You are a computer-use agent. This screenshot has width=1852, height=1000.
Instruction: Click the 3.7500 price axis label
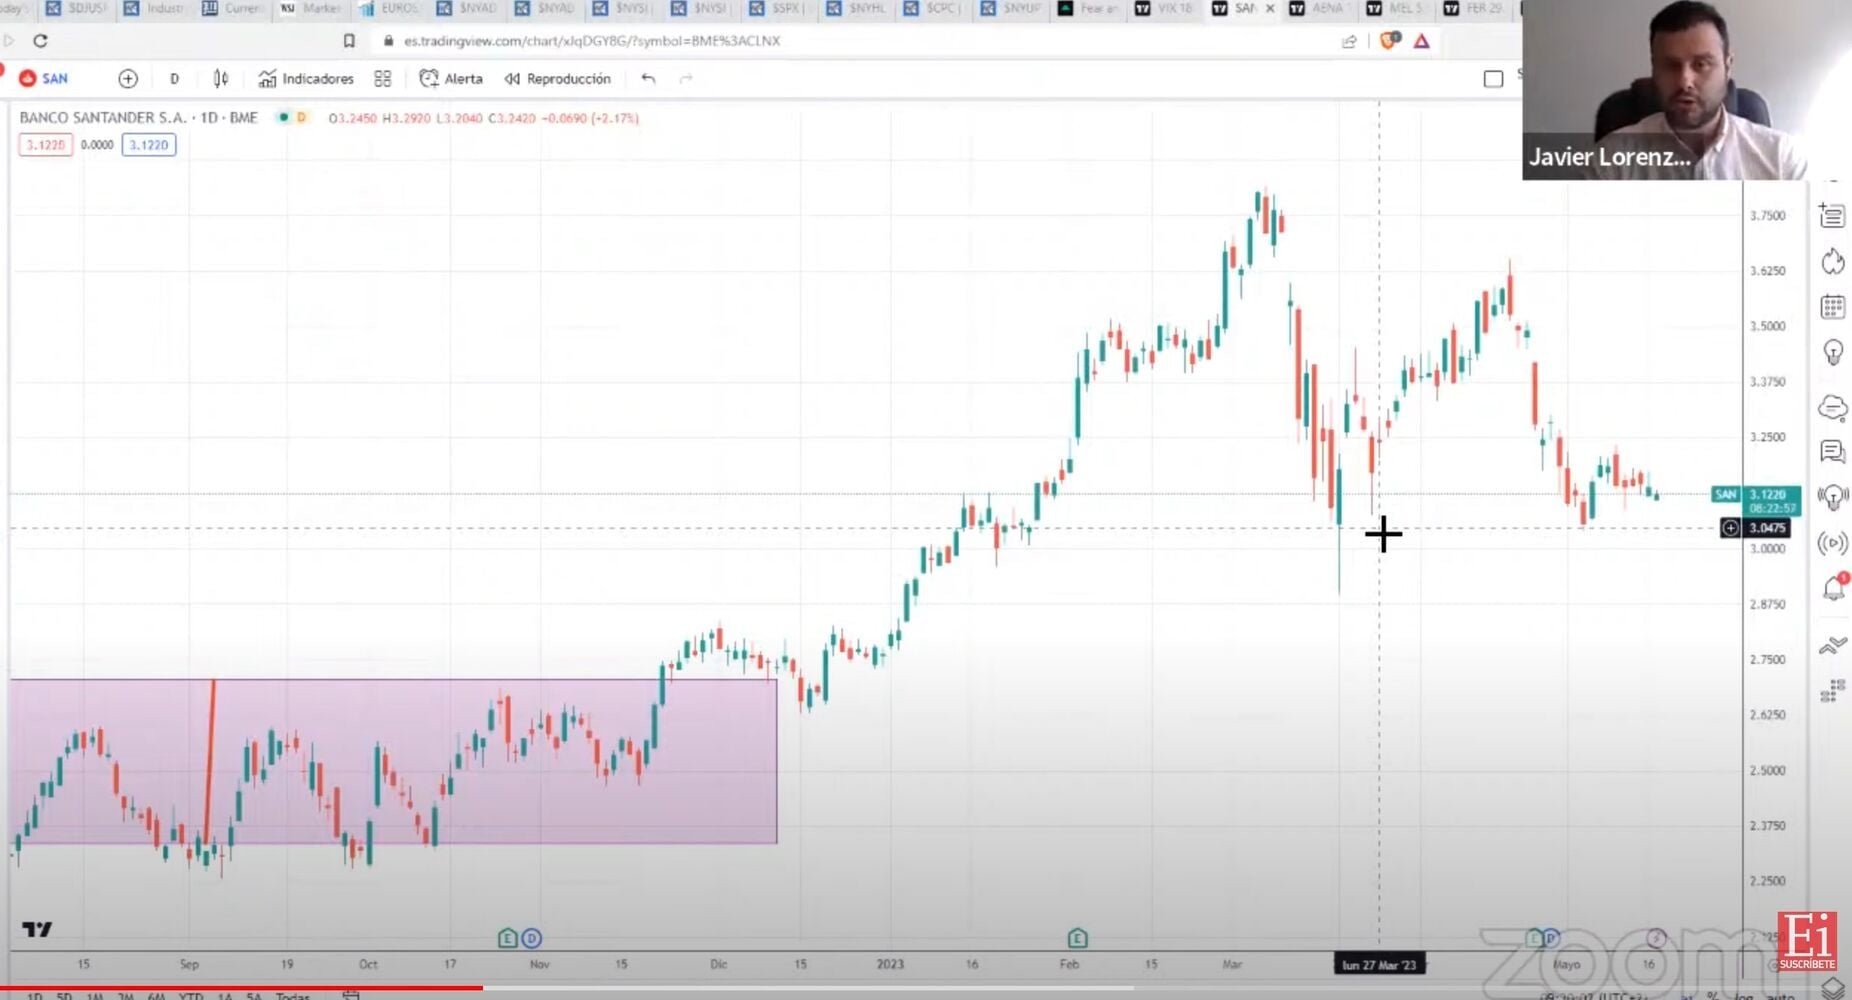click(x=1767, y=215)
